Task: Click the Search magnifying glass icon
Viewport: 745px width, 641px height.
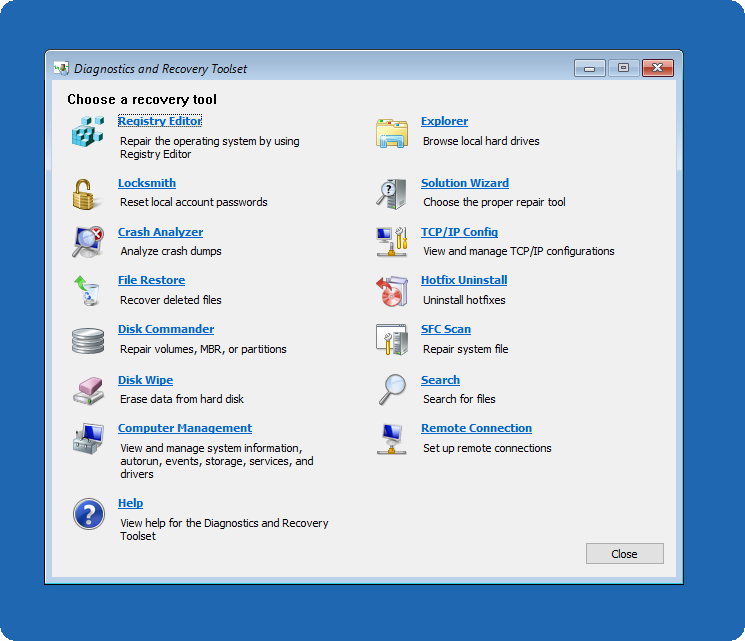Action: click(391, 389)
